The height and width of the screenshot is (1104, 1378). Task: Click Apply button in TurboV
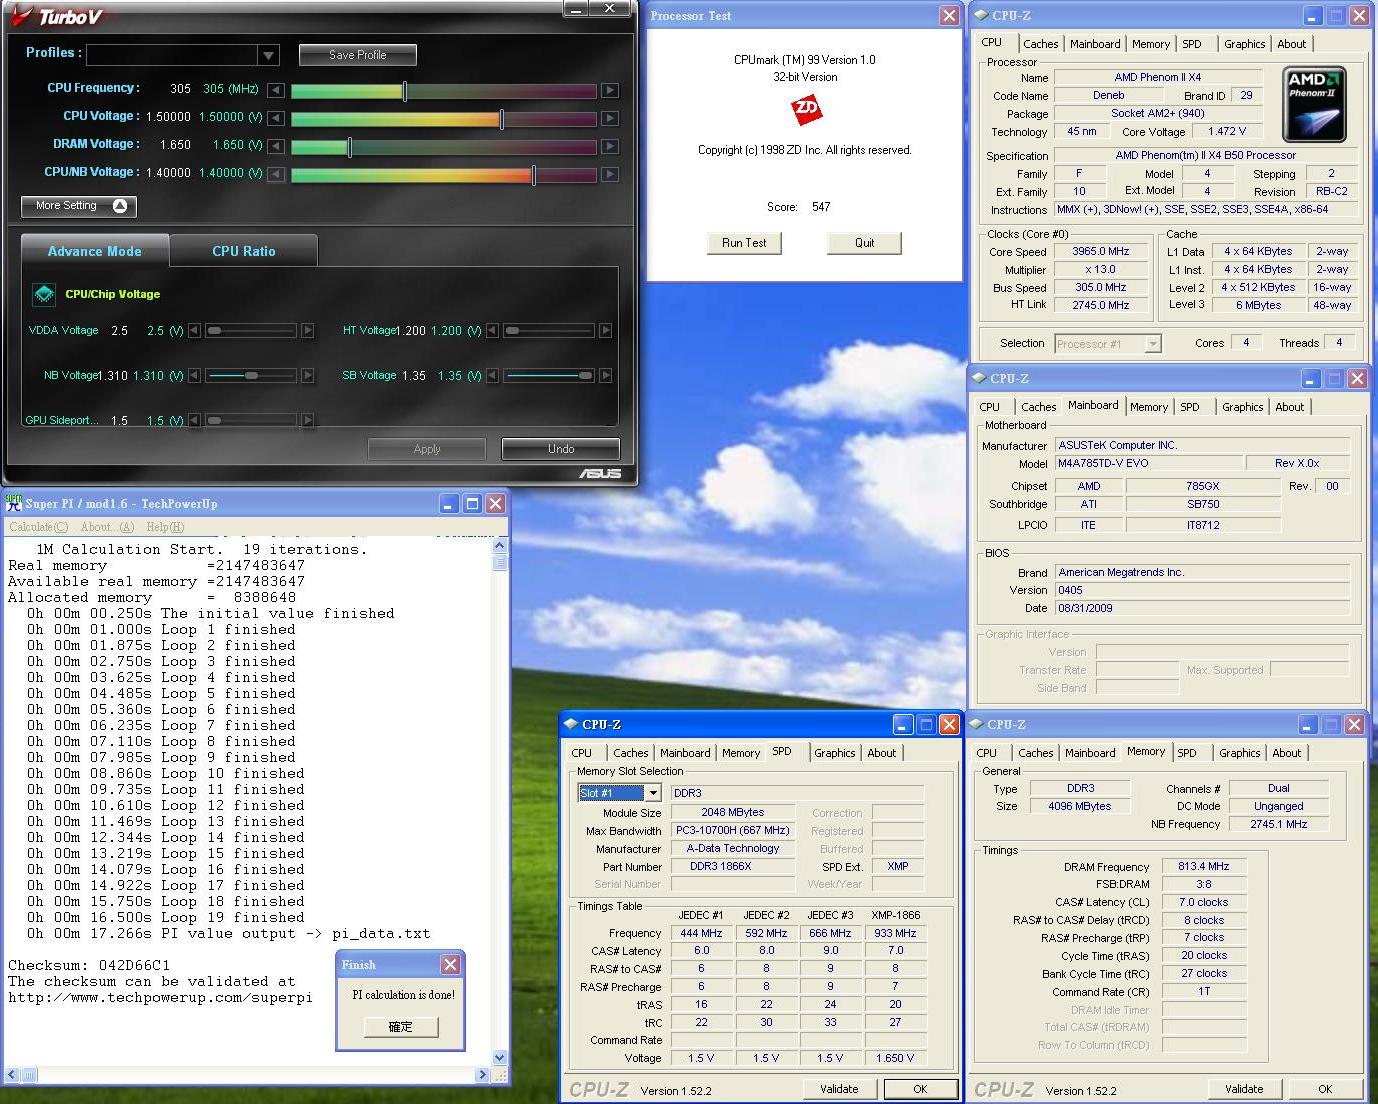[x=427, y=449]
